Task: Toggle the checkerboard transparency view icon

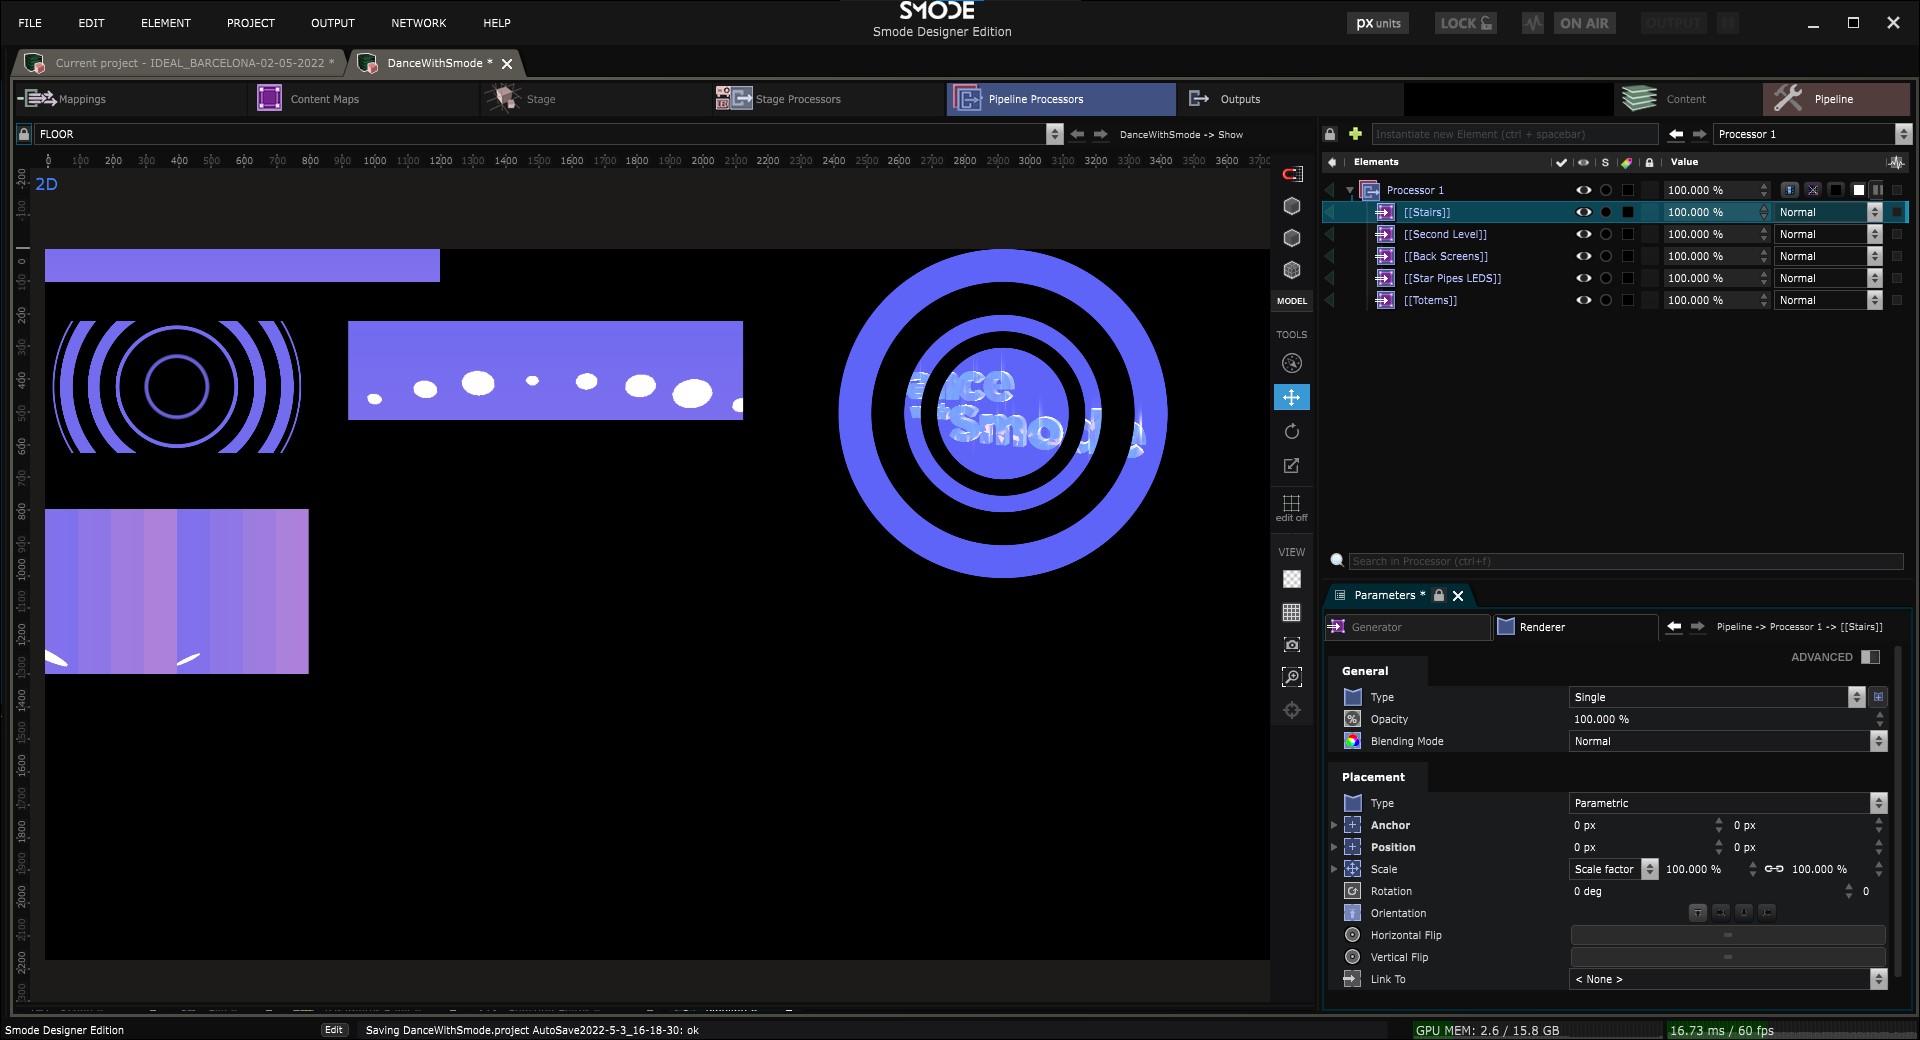Action: point(1291,579)
